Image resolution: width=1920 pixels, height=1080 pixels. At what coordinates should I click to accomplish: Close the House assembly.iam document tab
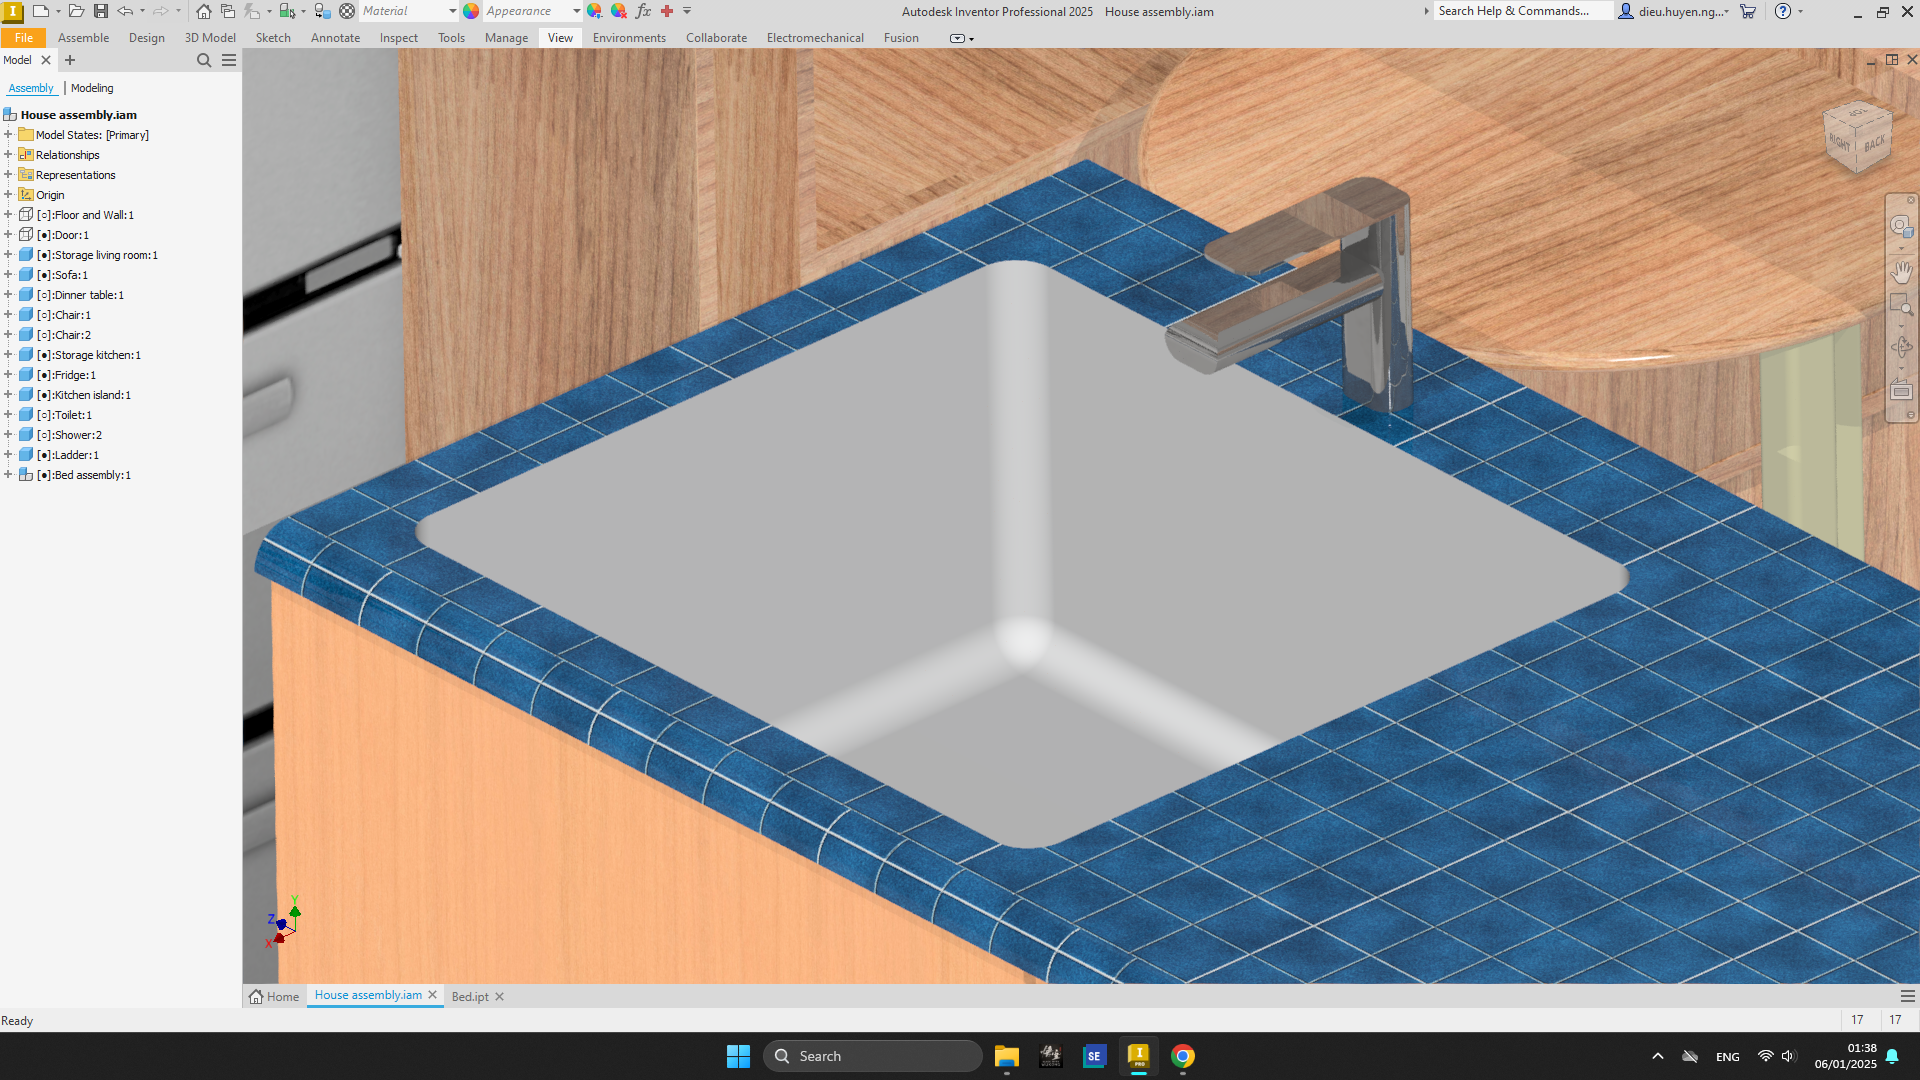[x=433, y=995]
